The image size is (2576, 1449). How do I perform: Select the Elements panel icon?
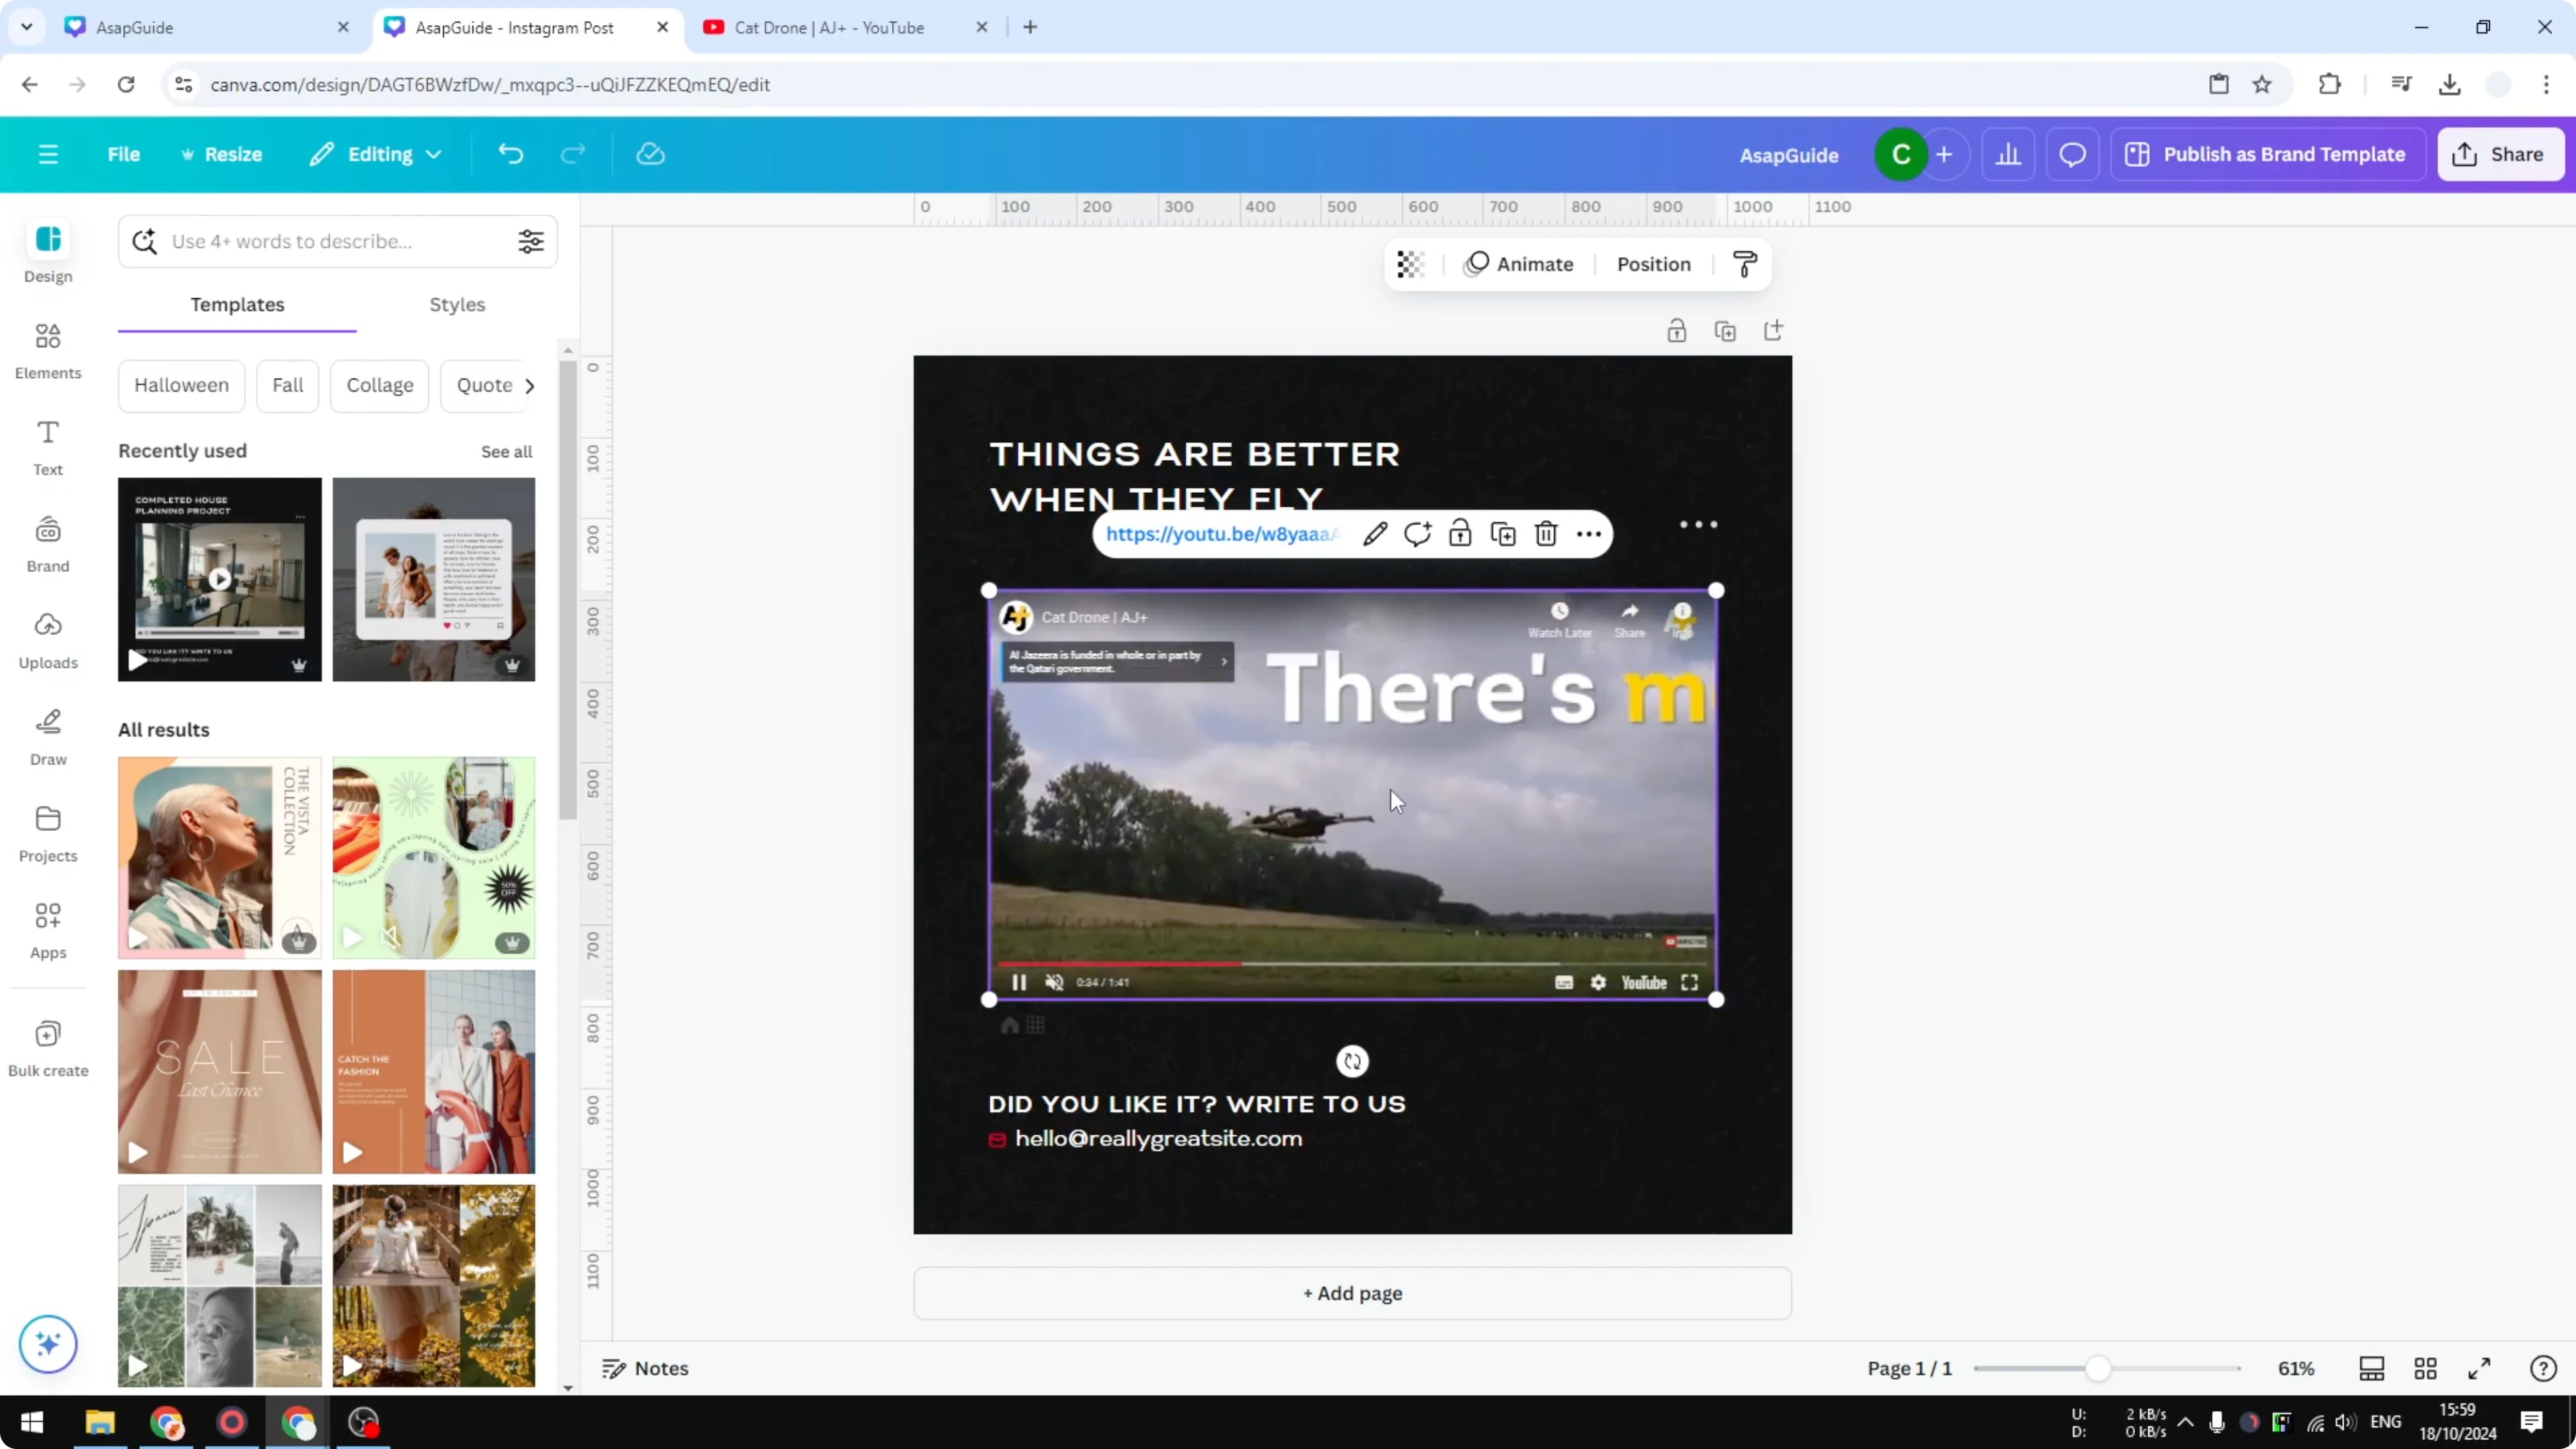coord(47,350)
